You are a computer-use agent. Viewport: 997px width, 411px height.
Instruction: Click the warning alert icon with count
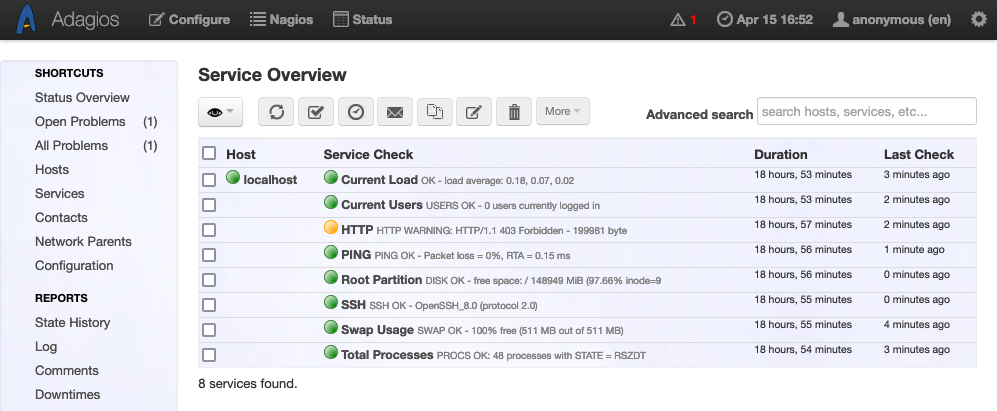click(x=684, y=19)
